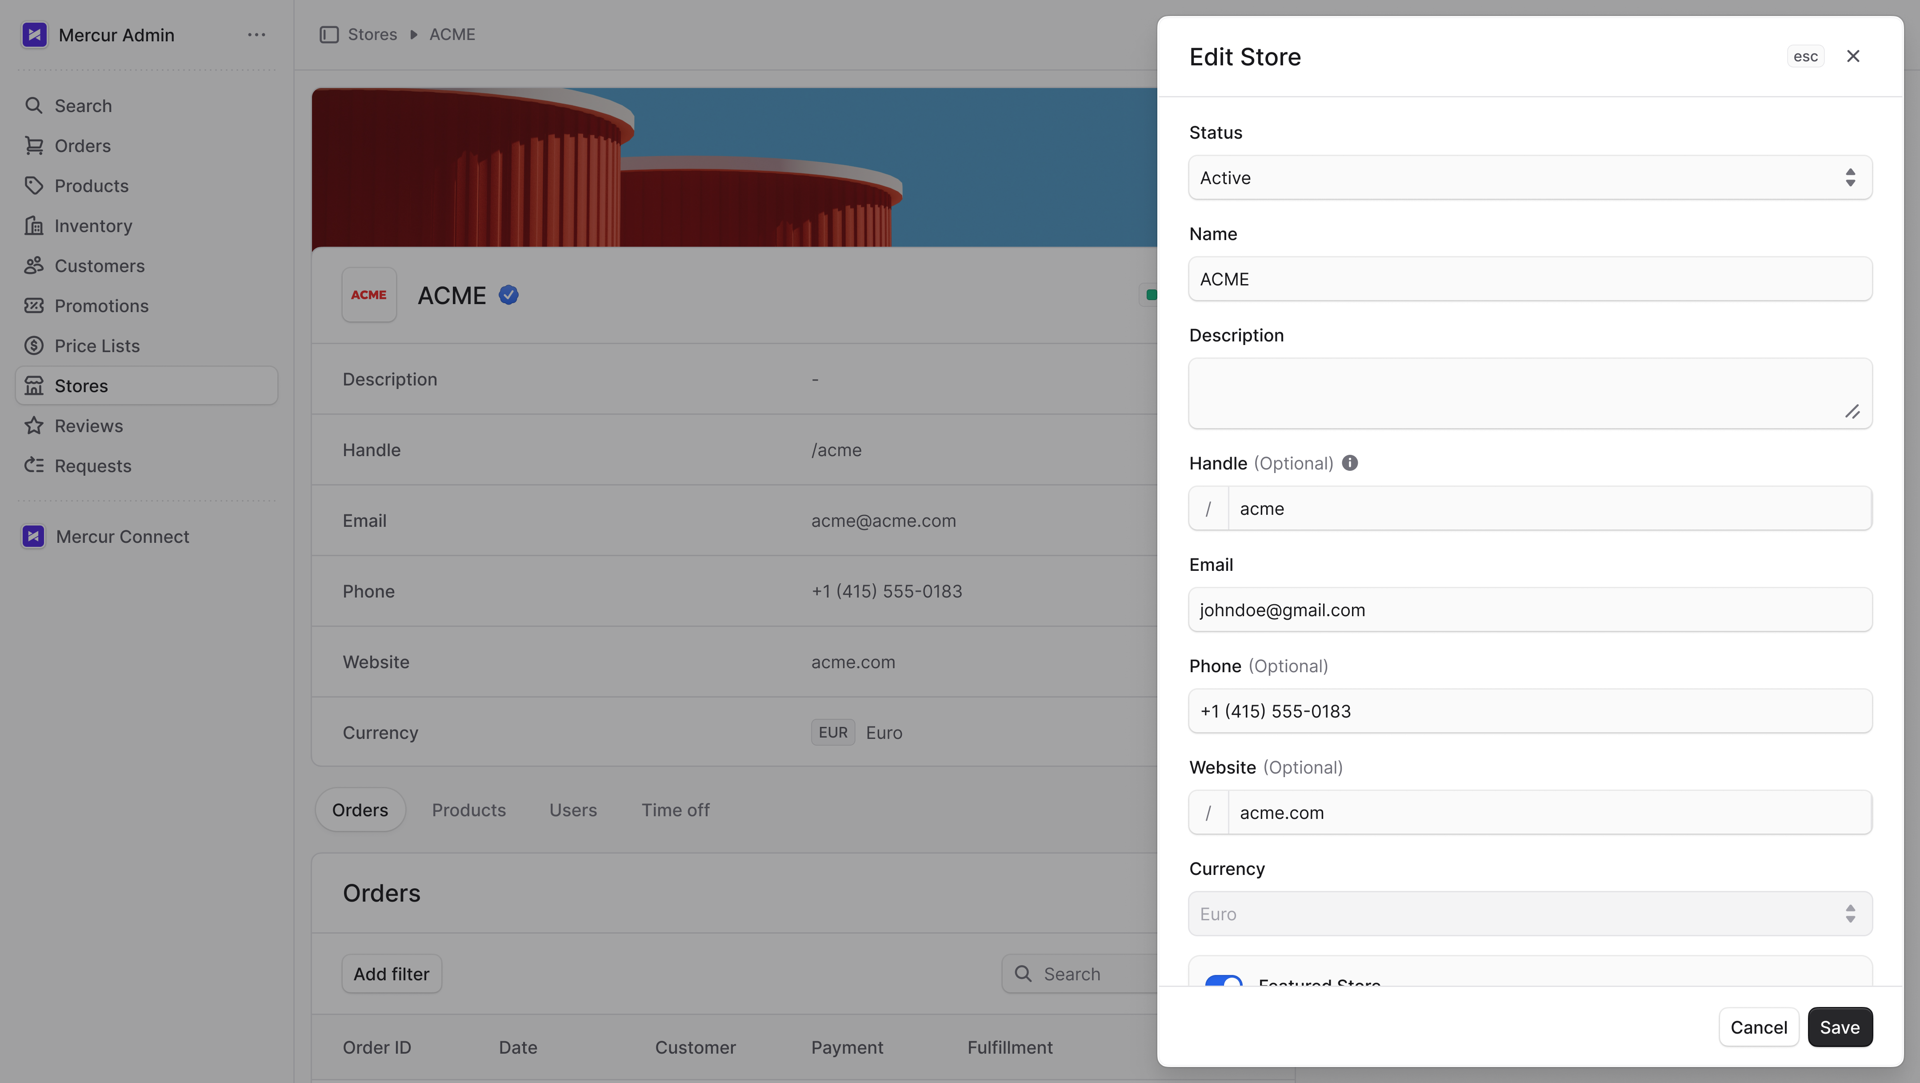Open Reviews in the sidebar

[147, 426]
